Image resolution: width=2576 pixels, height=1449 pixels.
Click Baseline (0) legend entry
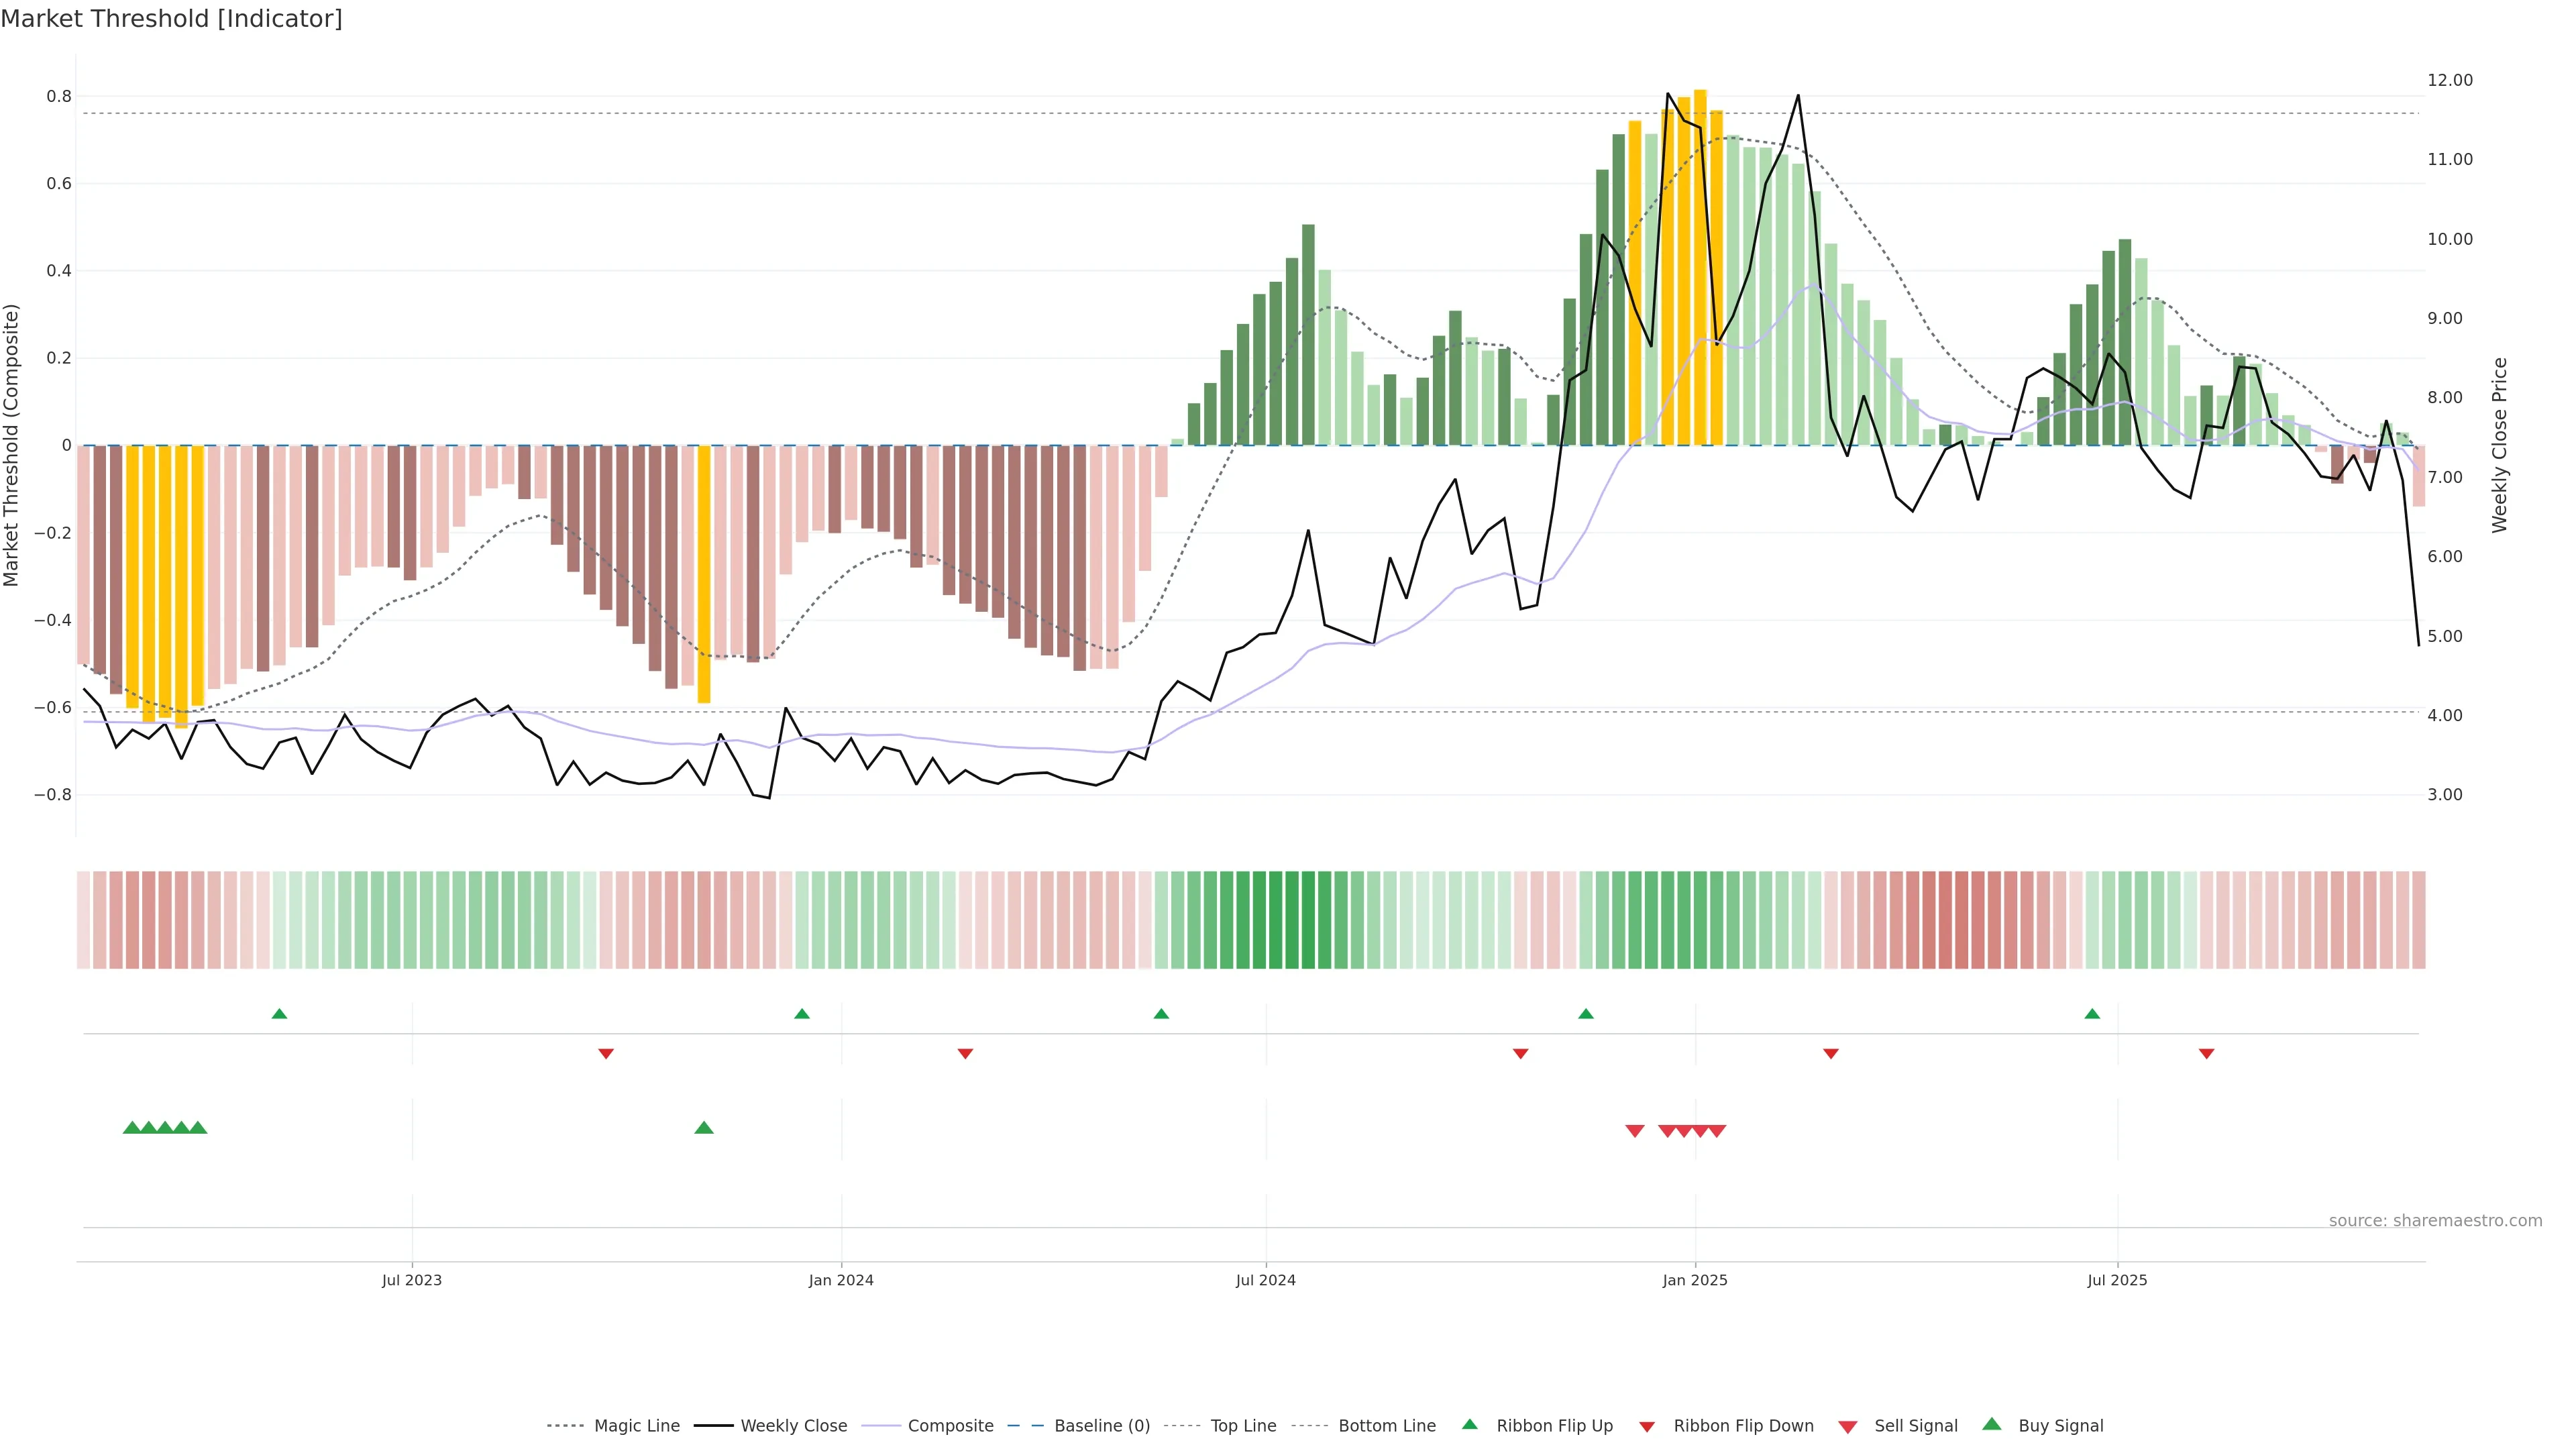(x=1101, y=1426)
